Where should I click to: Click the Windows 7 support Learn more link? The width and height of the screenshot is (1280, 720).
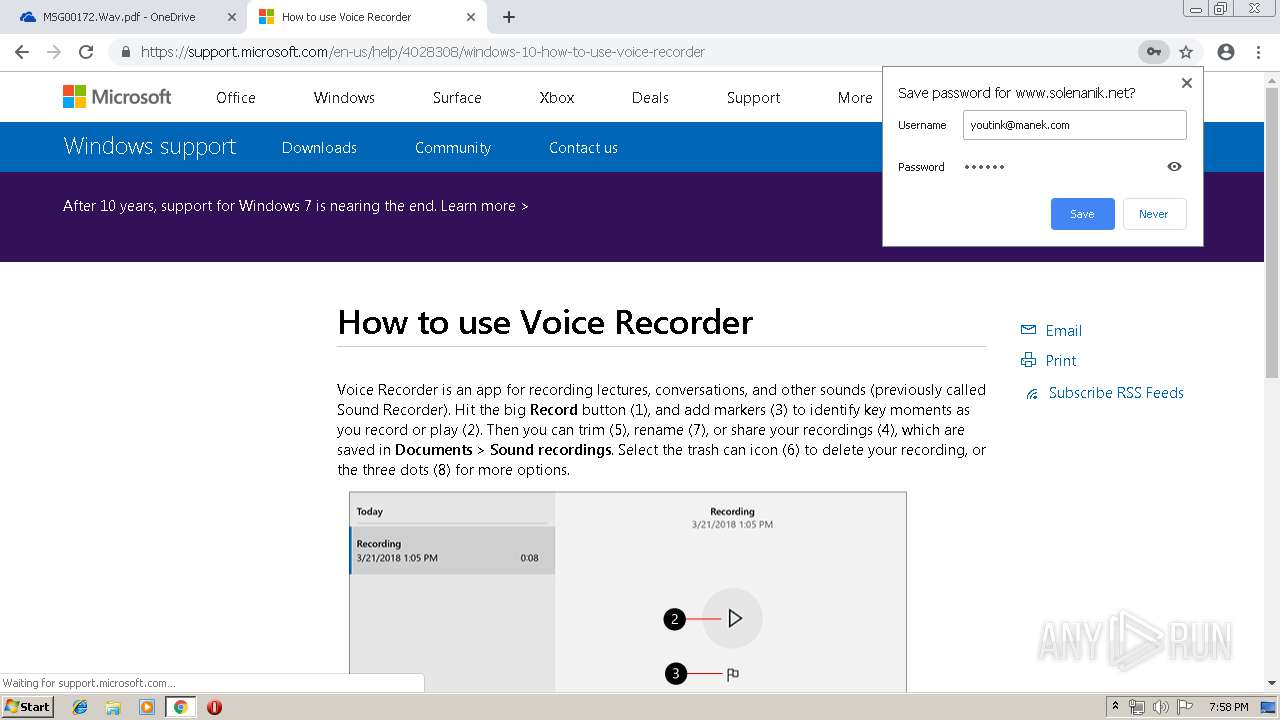[x=484, y=206]
